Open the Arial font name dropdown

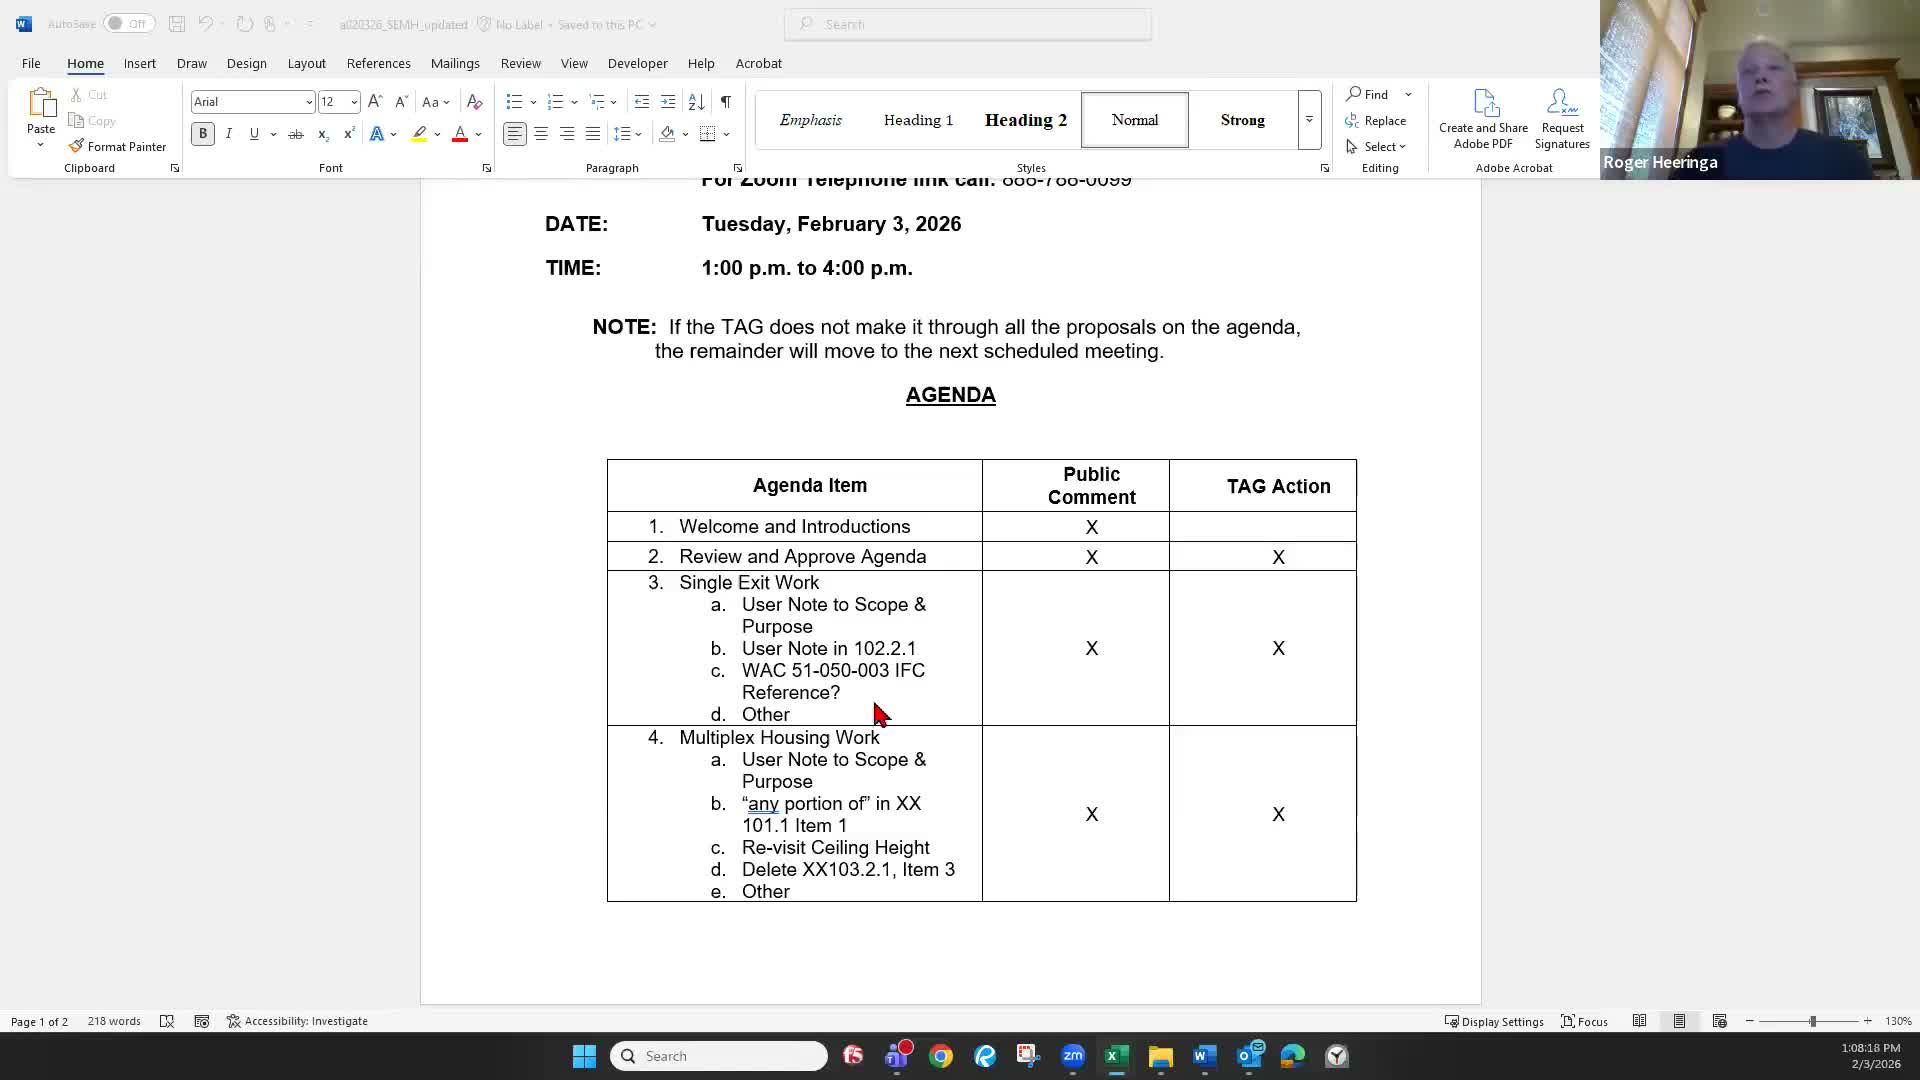(308, 102)
